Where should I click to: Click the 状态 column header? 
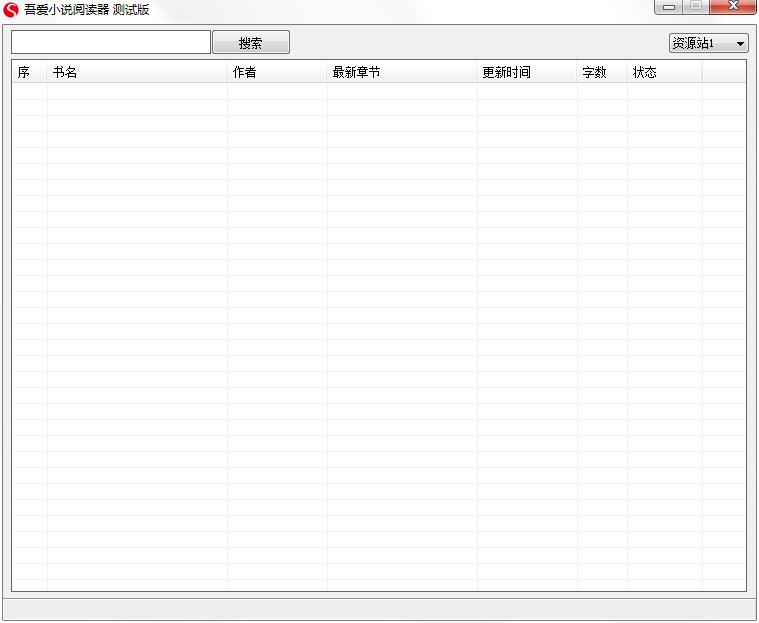664,72
